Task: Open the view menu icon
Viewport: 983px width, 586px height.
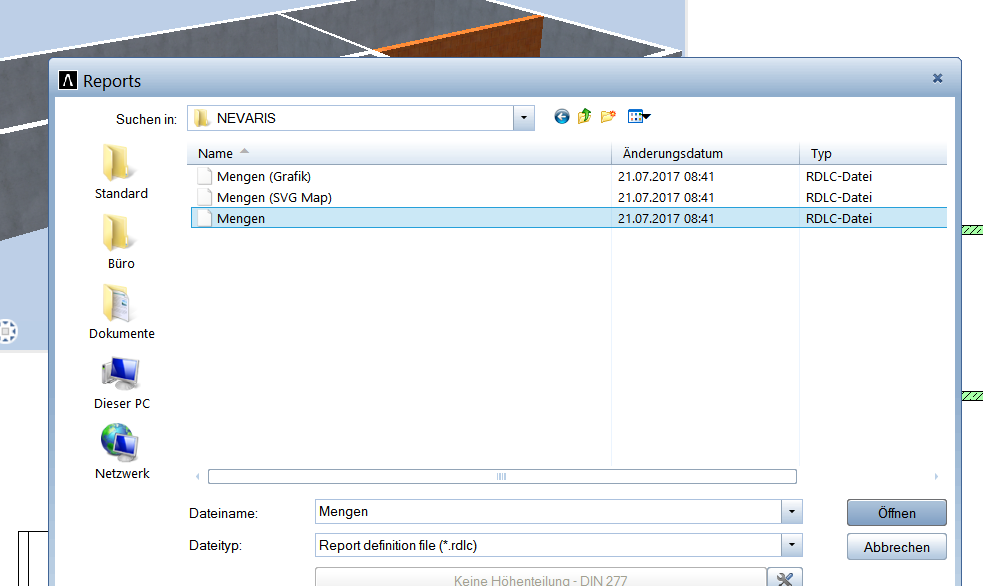Action: tap(638, 117)
